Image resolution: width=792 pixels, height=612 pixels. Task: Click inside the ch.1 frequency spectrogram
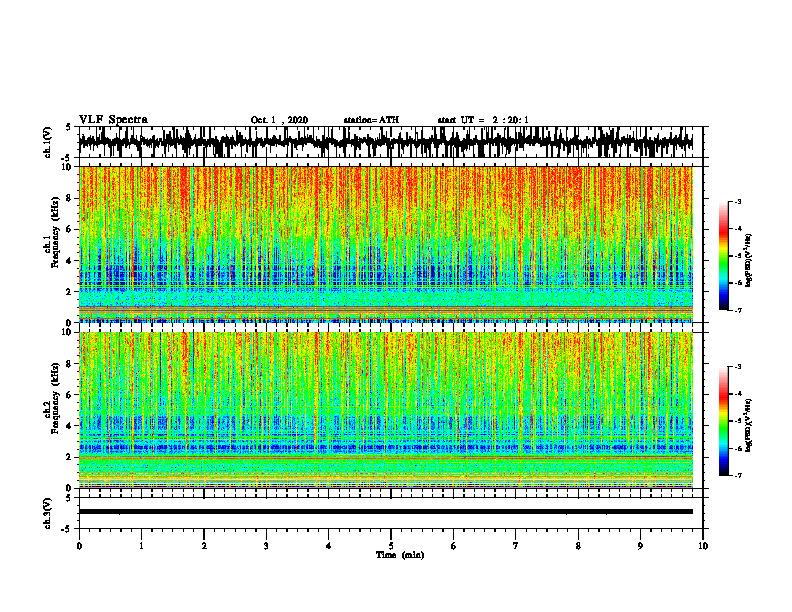(385, 244)
